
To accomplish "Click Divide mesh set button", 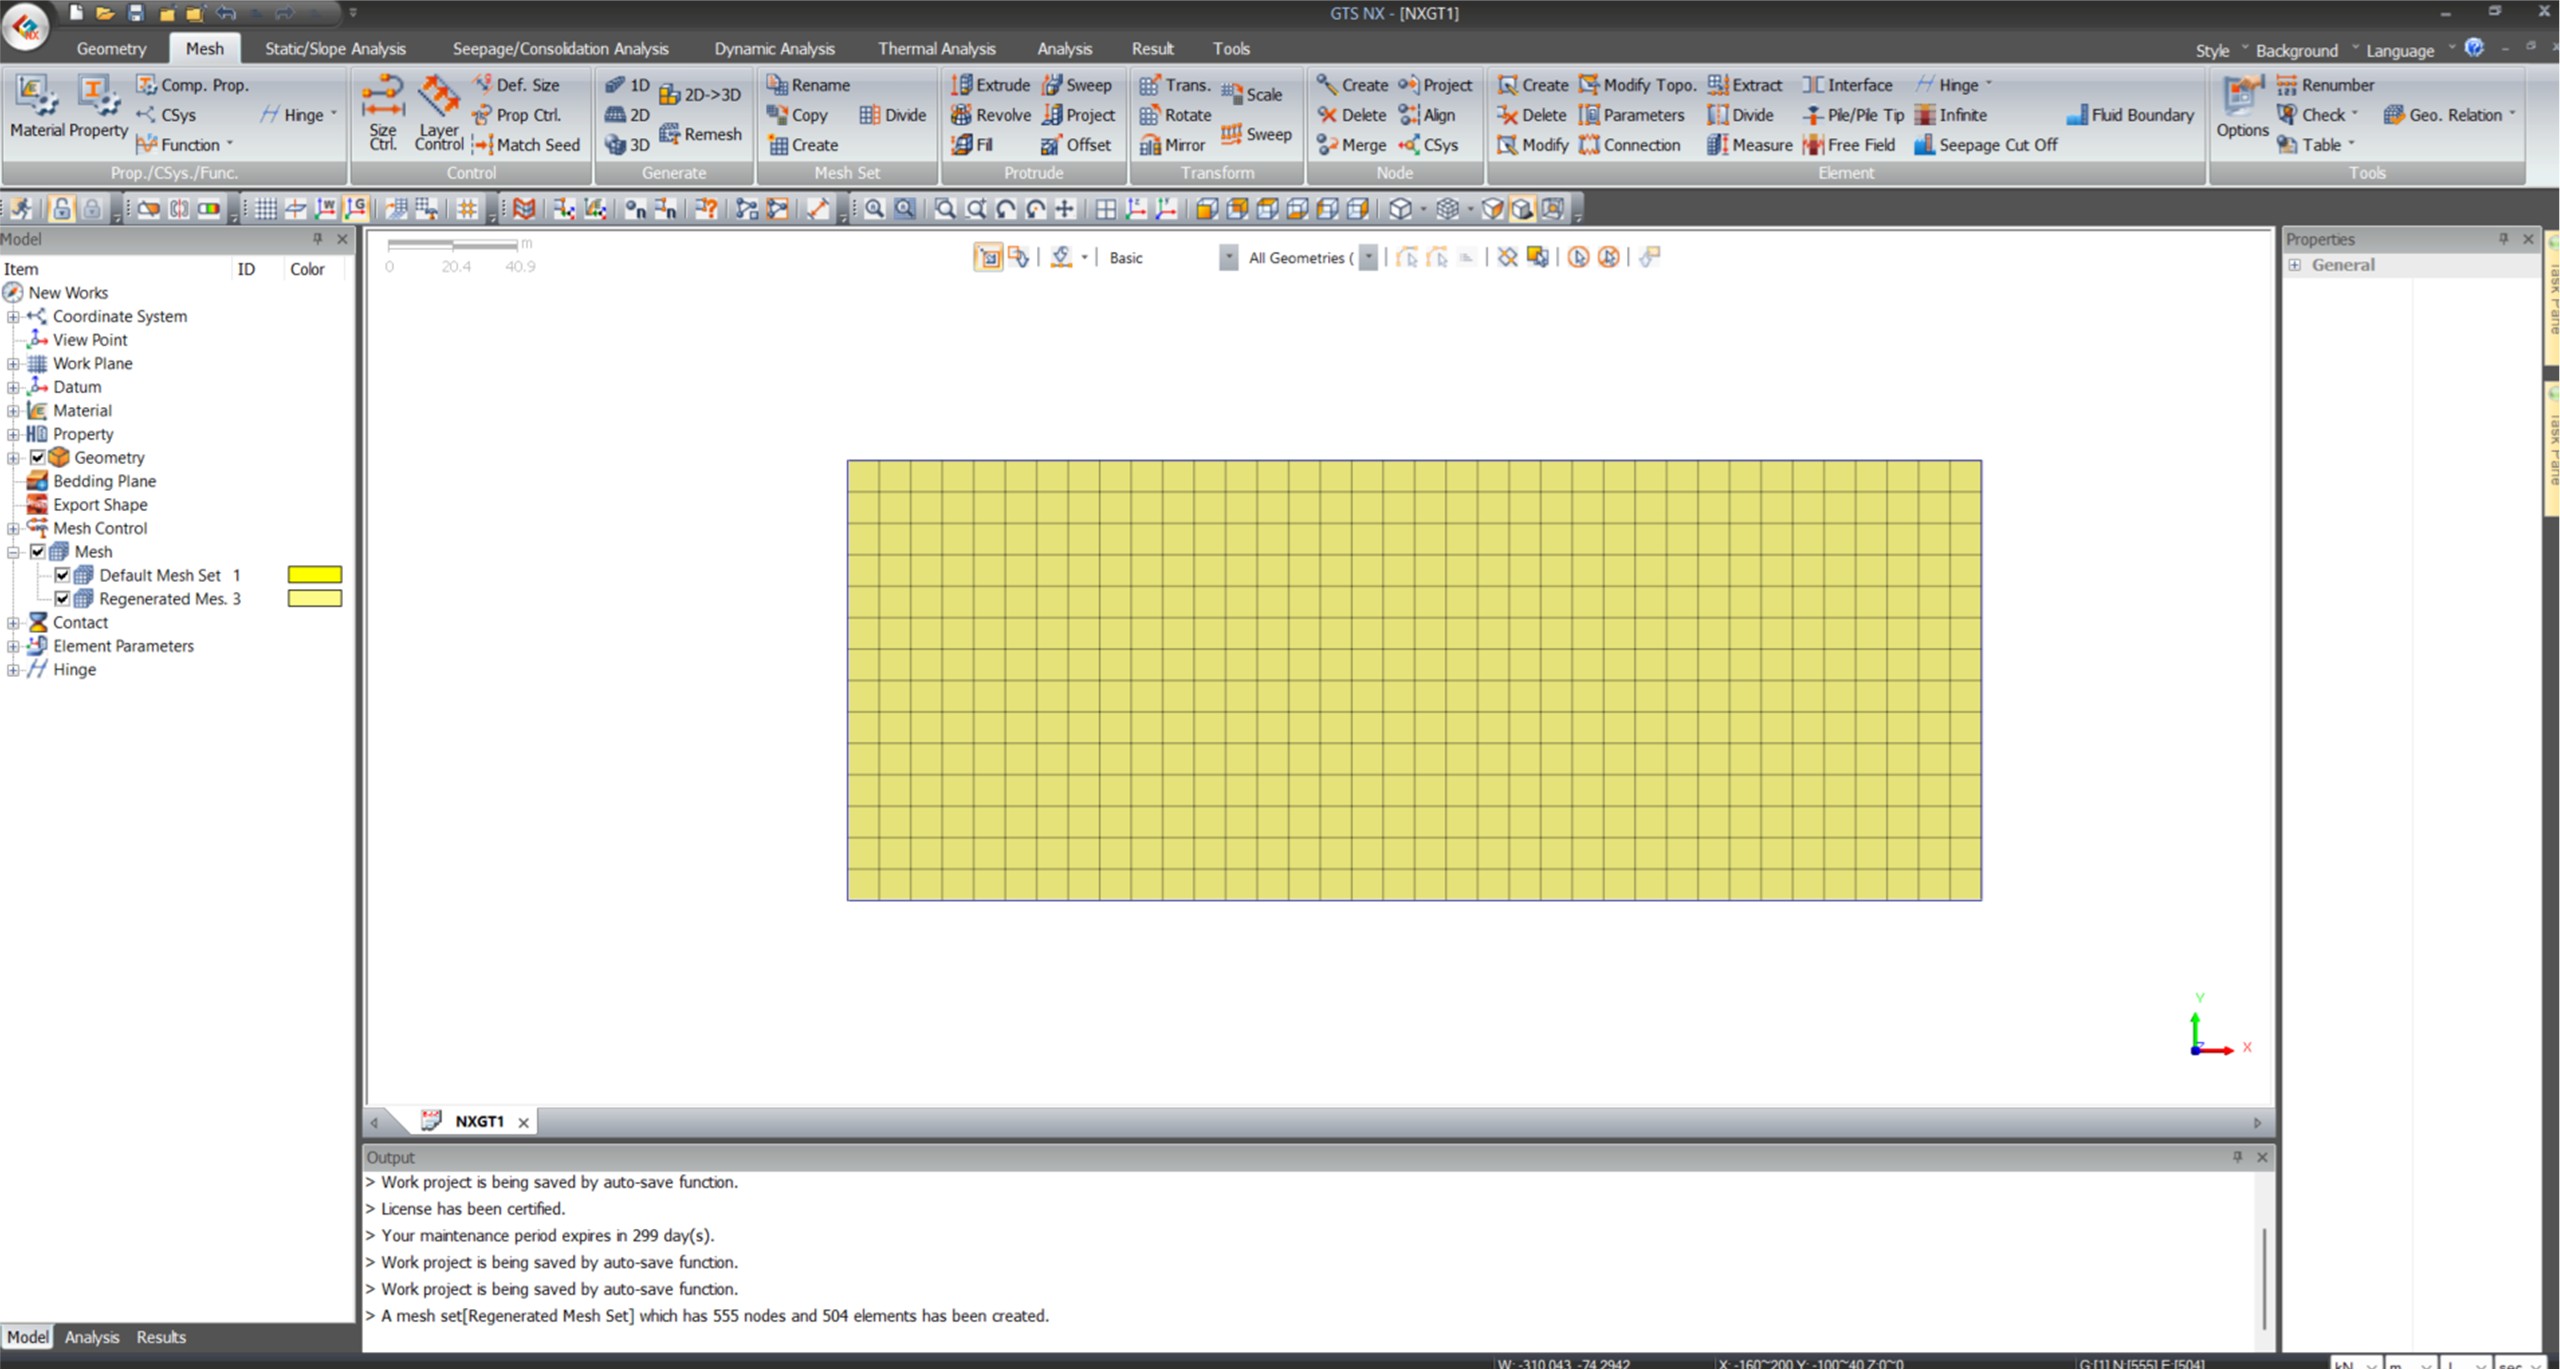I will (x=893, y=115).
